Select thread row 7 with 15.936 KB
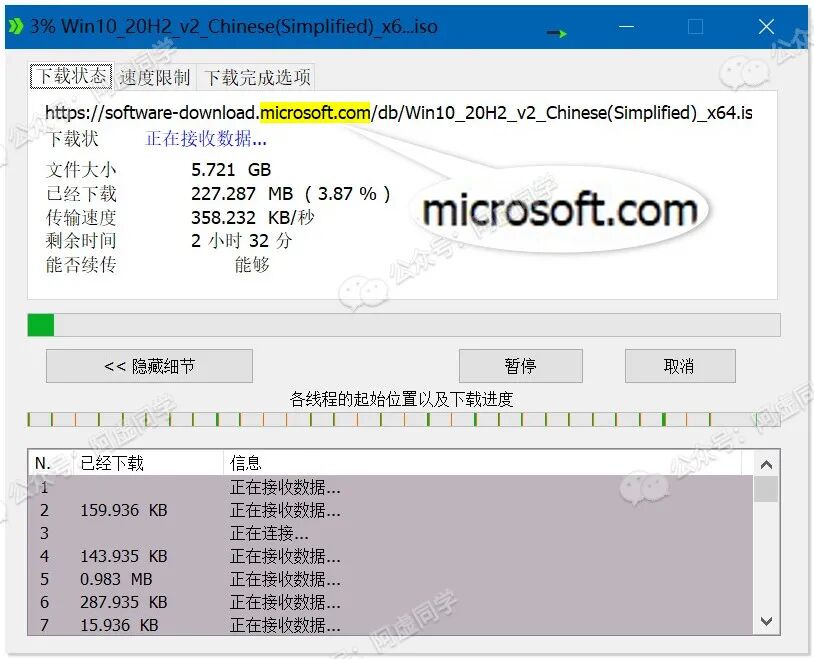This screenshot has height=659, width=814. [390, 625]
